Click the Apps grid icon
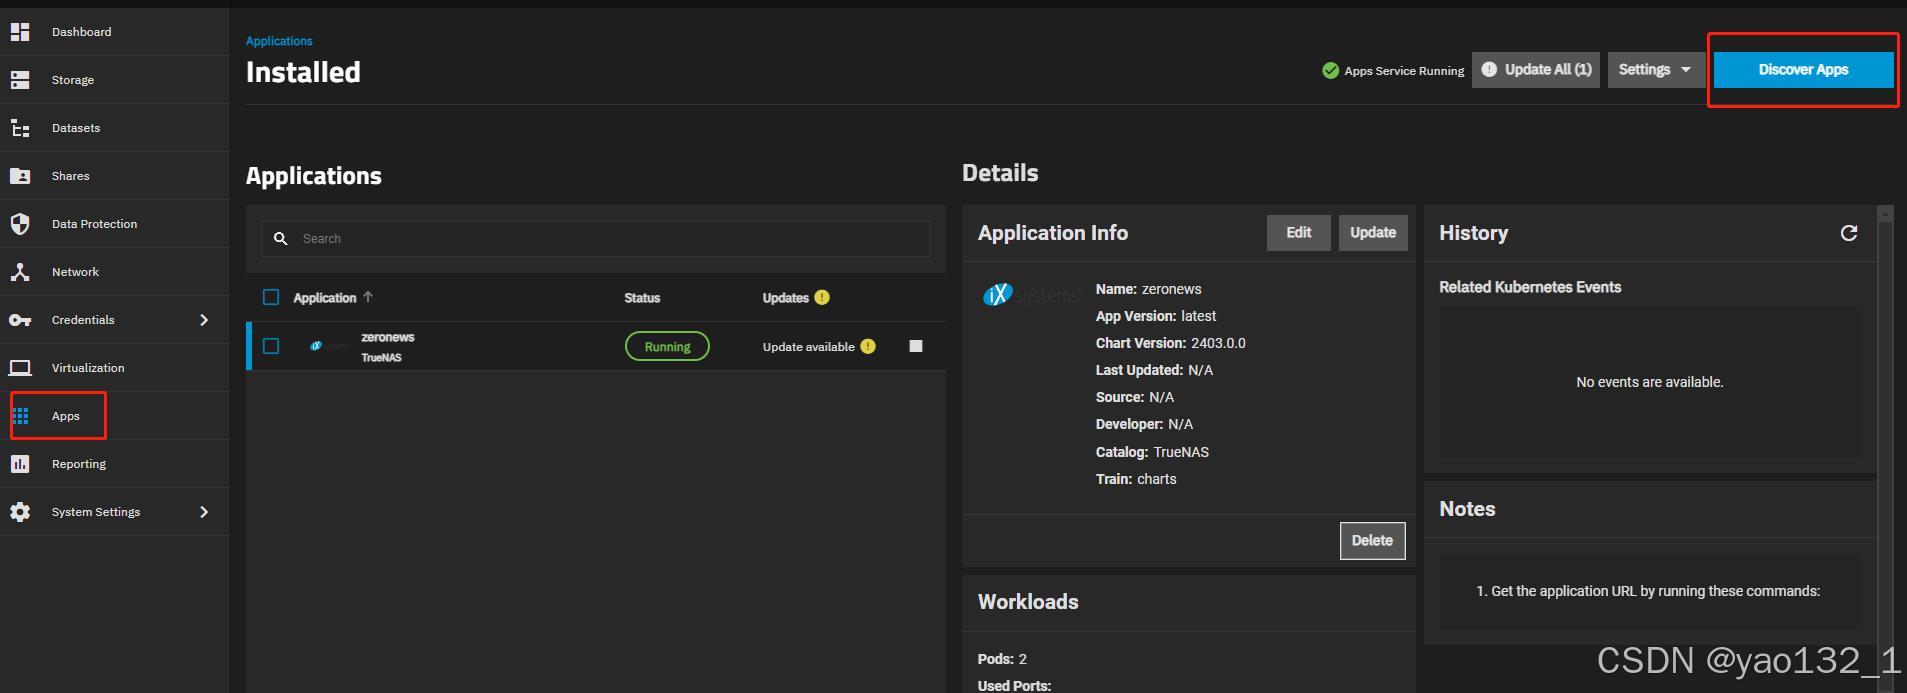The image size is (1907, 693). (x=20, y=416)
